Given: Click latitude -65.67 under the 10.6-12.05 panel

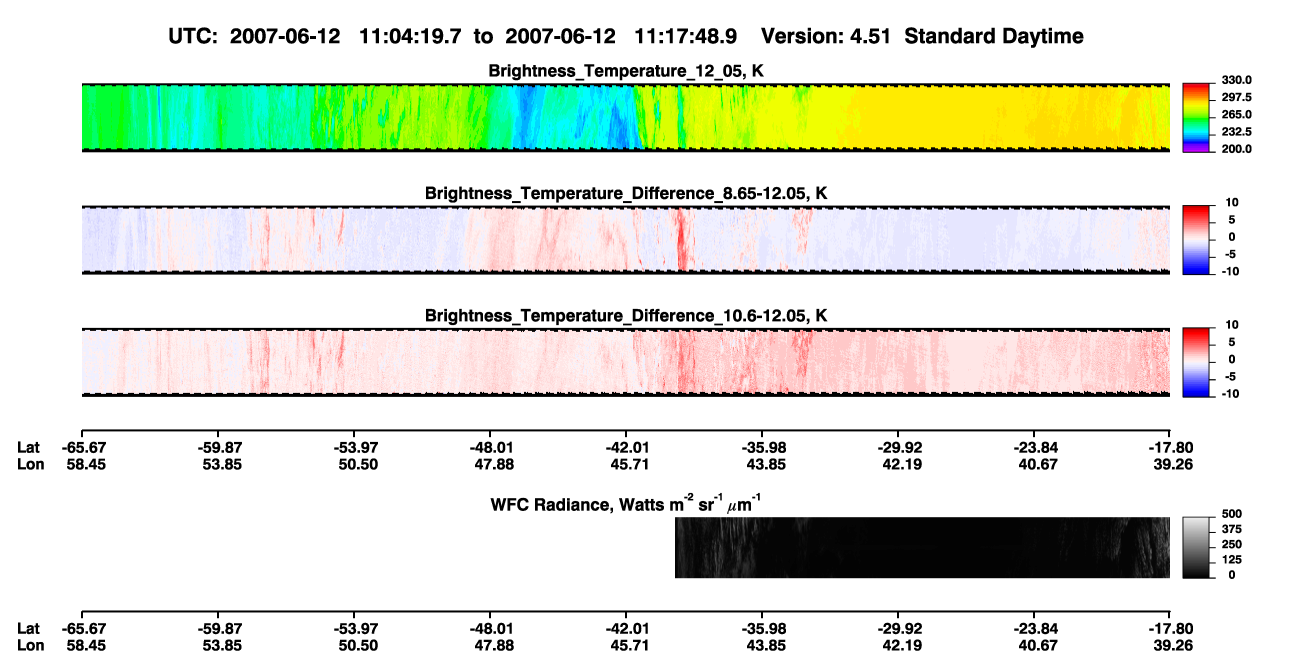Looking at the screenshot, I should [x=84, y=448].
